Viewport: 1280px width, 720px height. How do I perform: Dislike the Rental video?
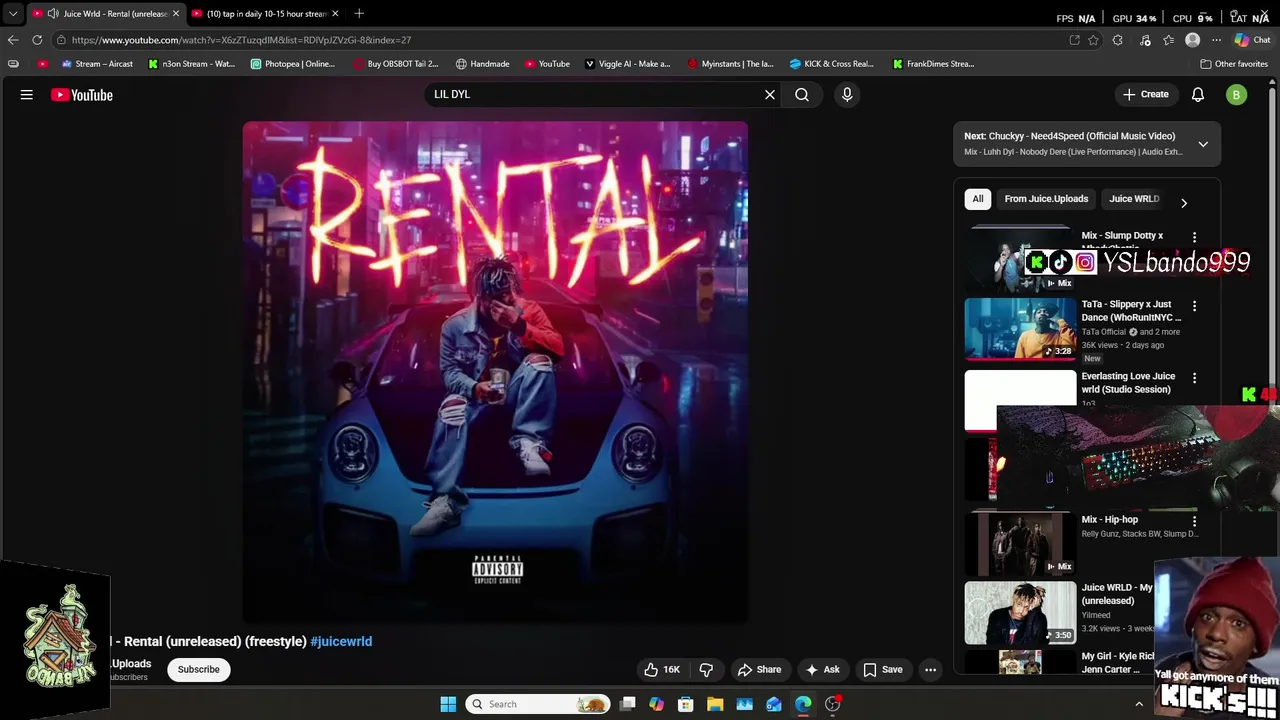click(706, 669)
